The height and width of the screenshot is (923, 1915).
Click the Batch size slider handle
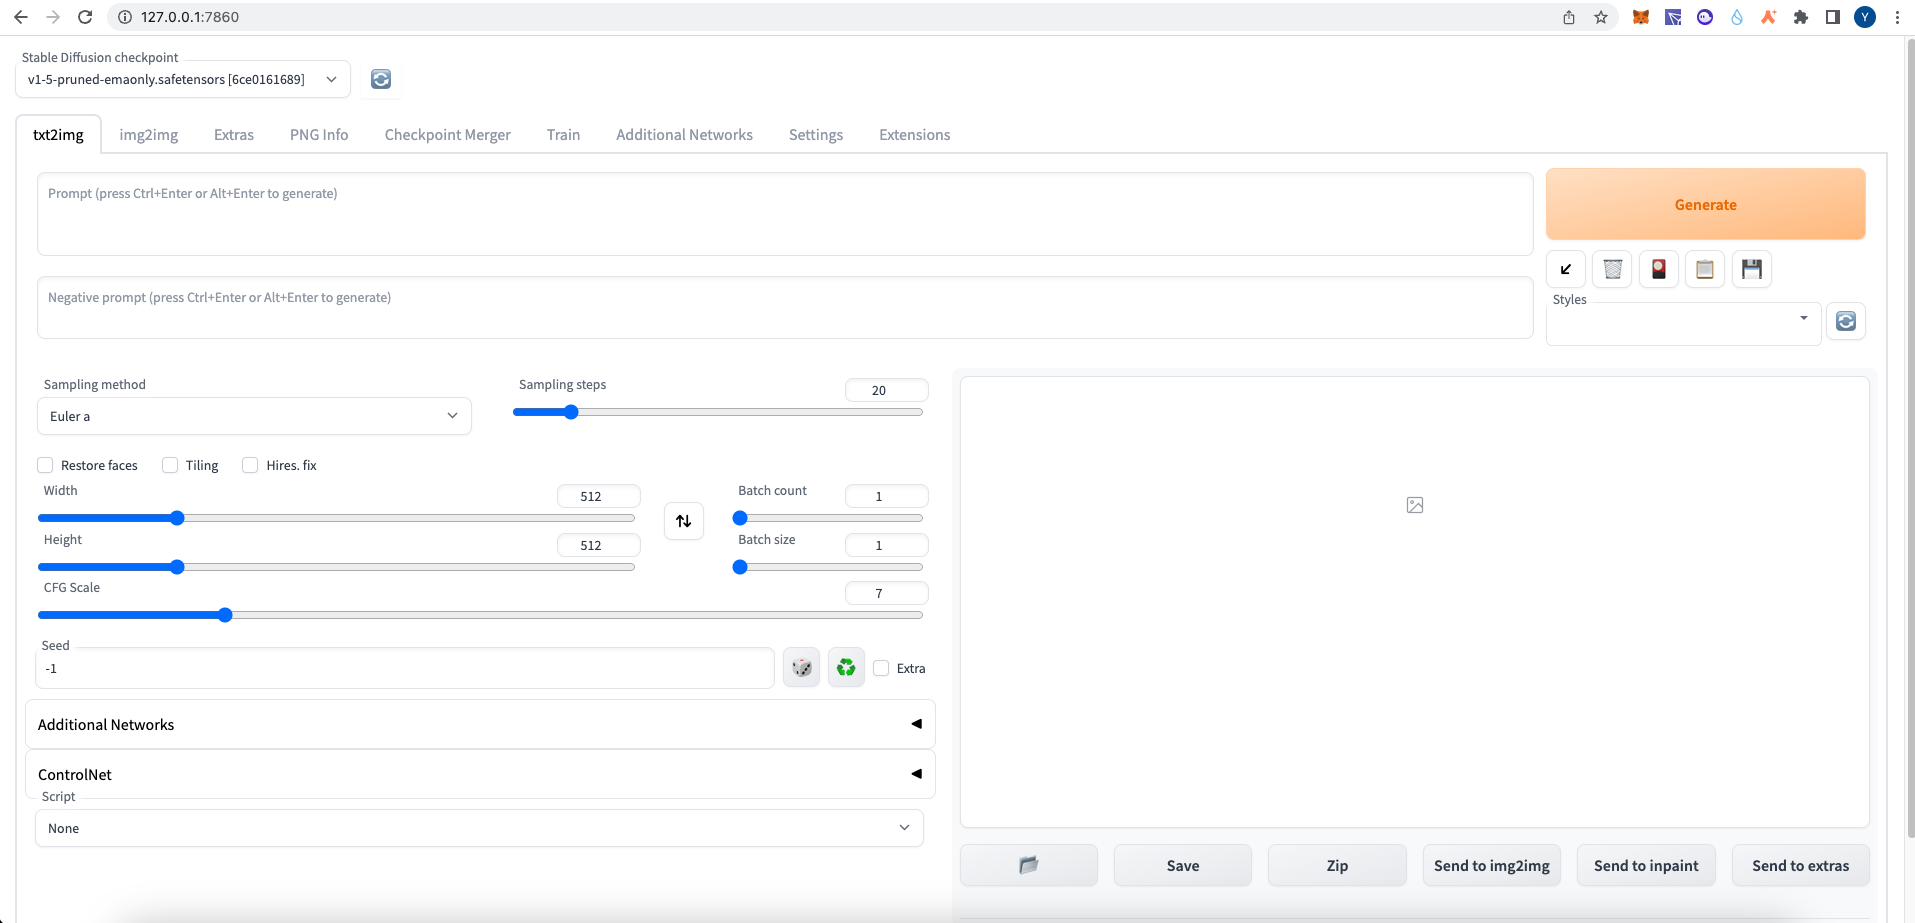click(740, 567)
